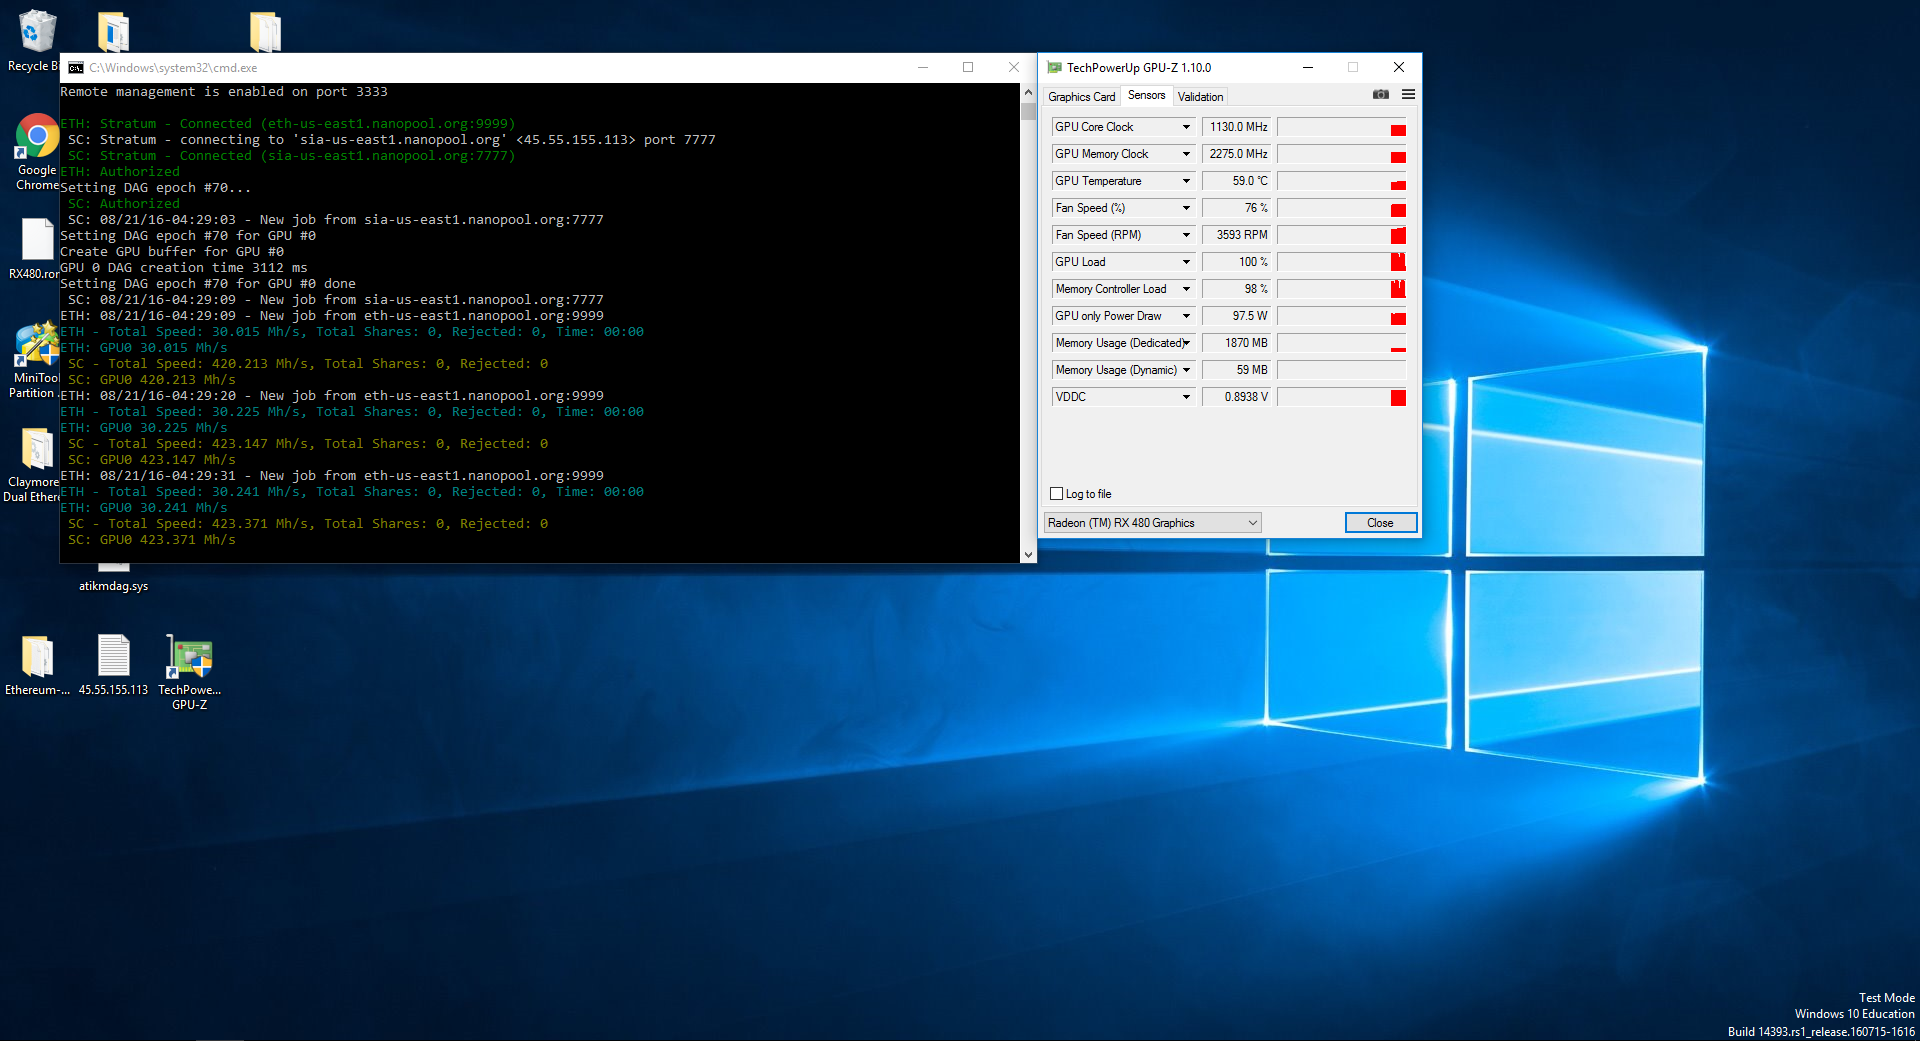1920x1041 pixels.
Task: Click the GPU-Z screenshot camera icon
Action: [1381, 95]
